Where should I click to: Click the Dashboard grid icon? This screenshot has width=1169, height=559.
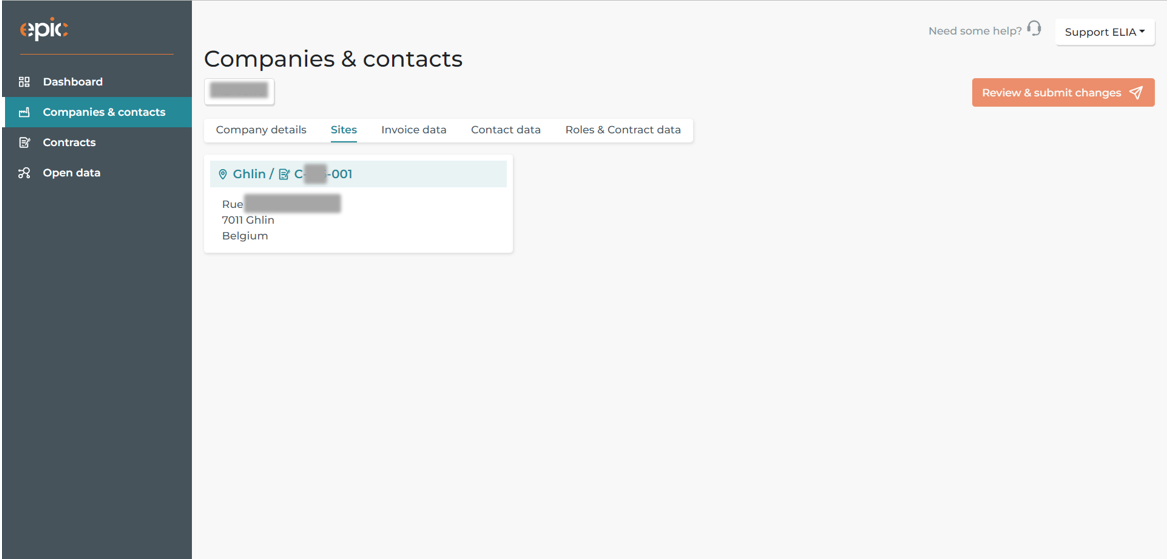point(24,82)
